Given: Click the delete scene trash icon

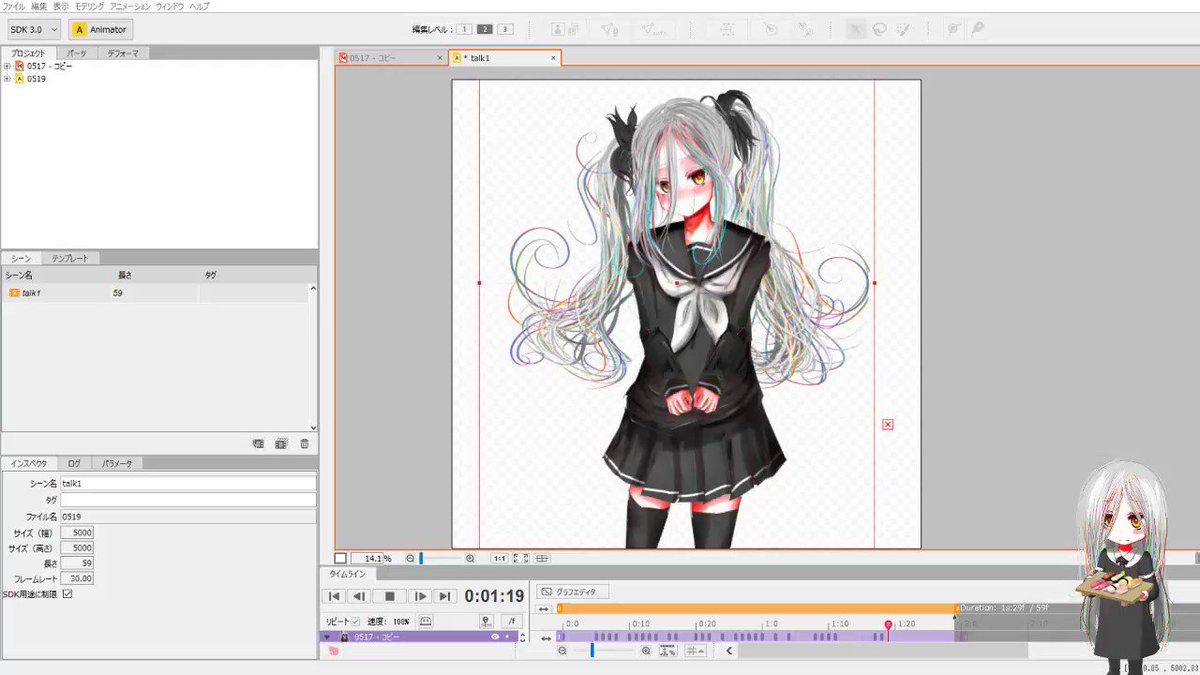Looking at the screenshot, I should point(304,443).
